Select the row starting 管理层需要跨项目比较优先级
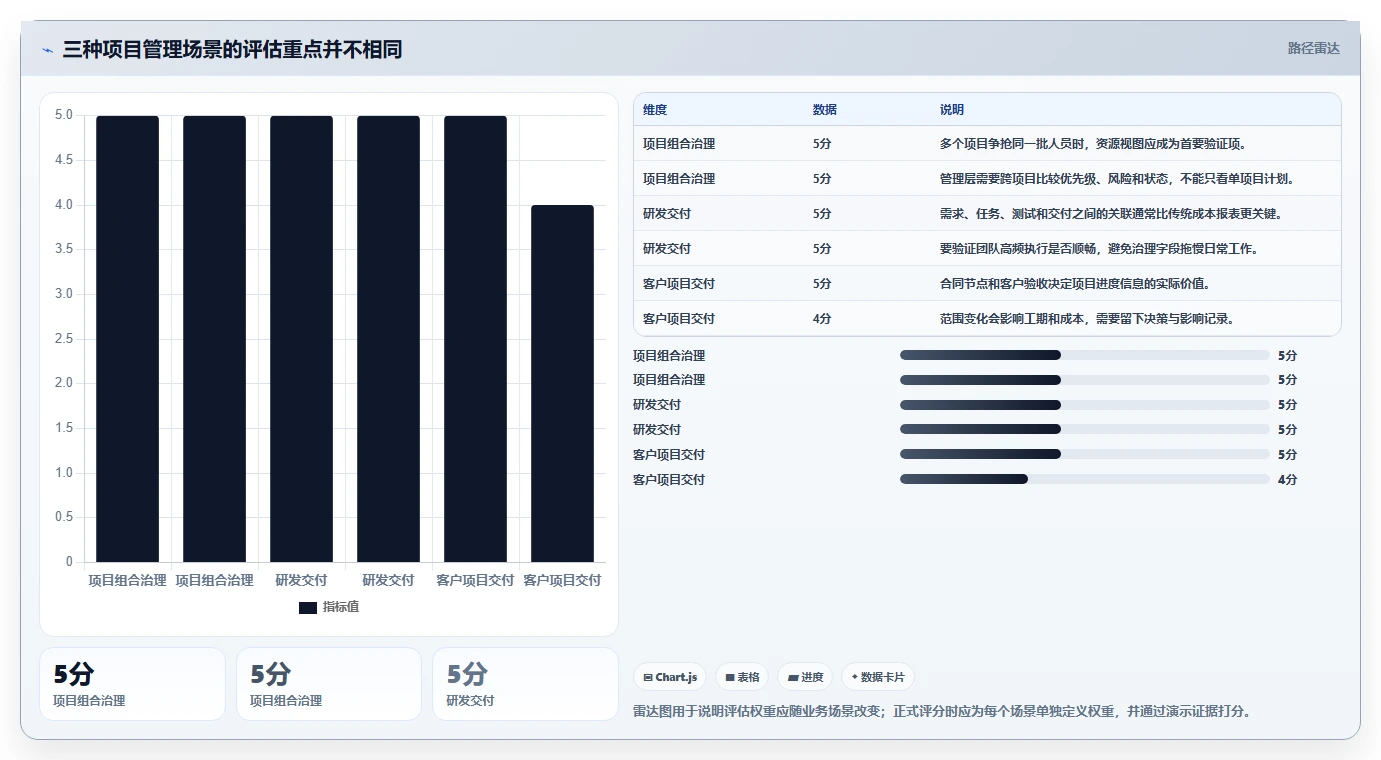1381x760 pixels. (x=987, y=179)
